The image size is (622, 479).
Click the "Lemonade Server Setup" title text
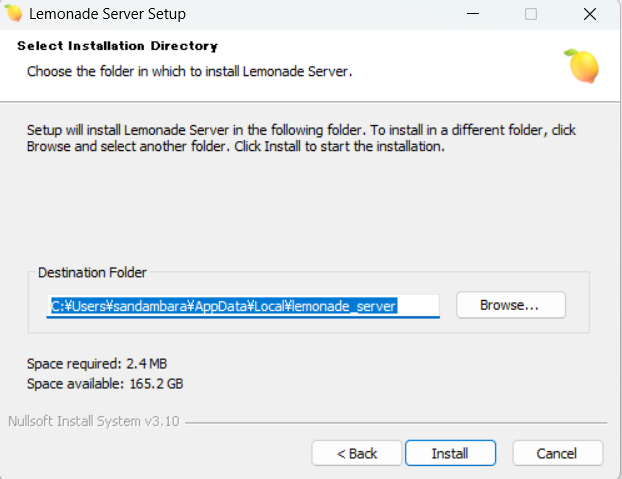point(107,15)
